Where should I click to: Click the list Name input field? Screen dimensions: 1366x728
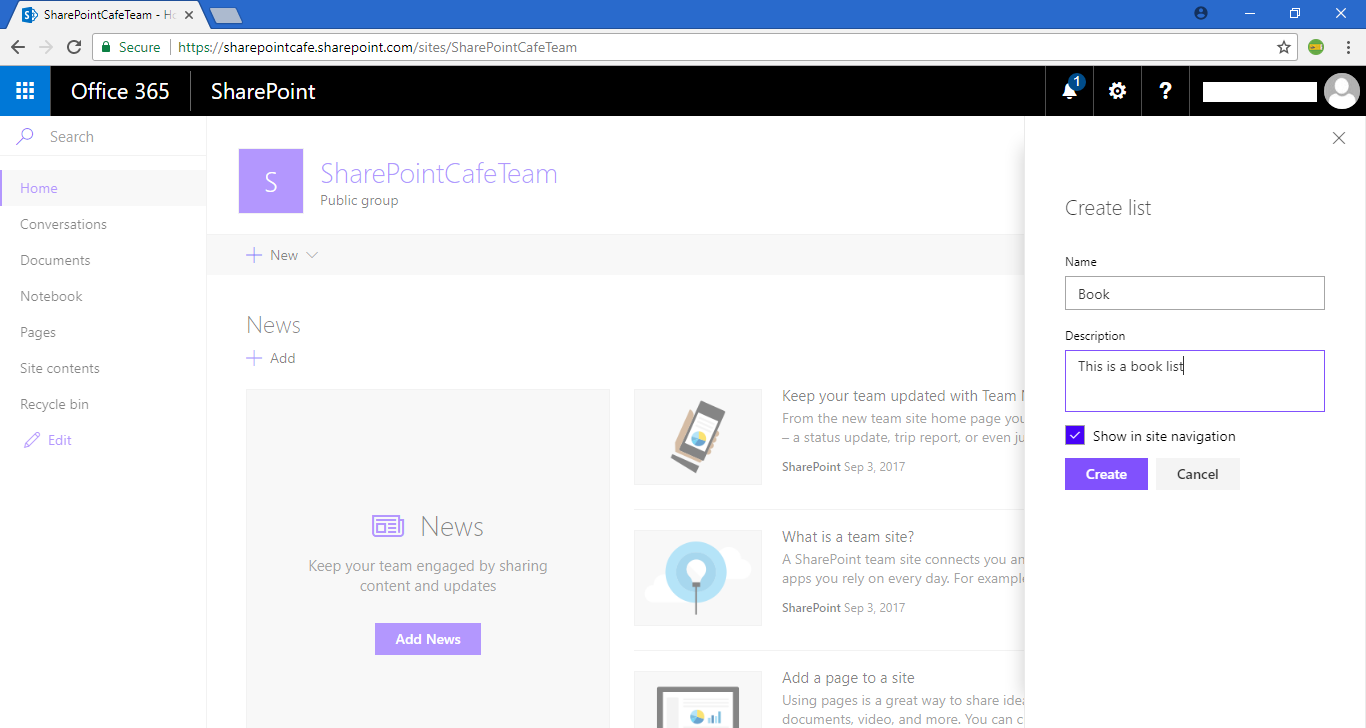click(x=1195, y=293)
